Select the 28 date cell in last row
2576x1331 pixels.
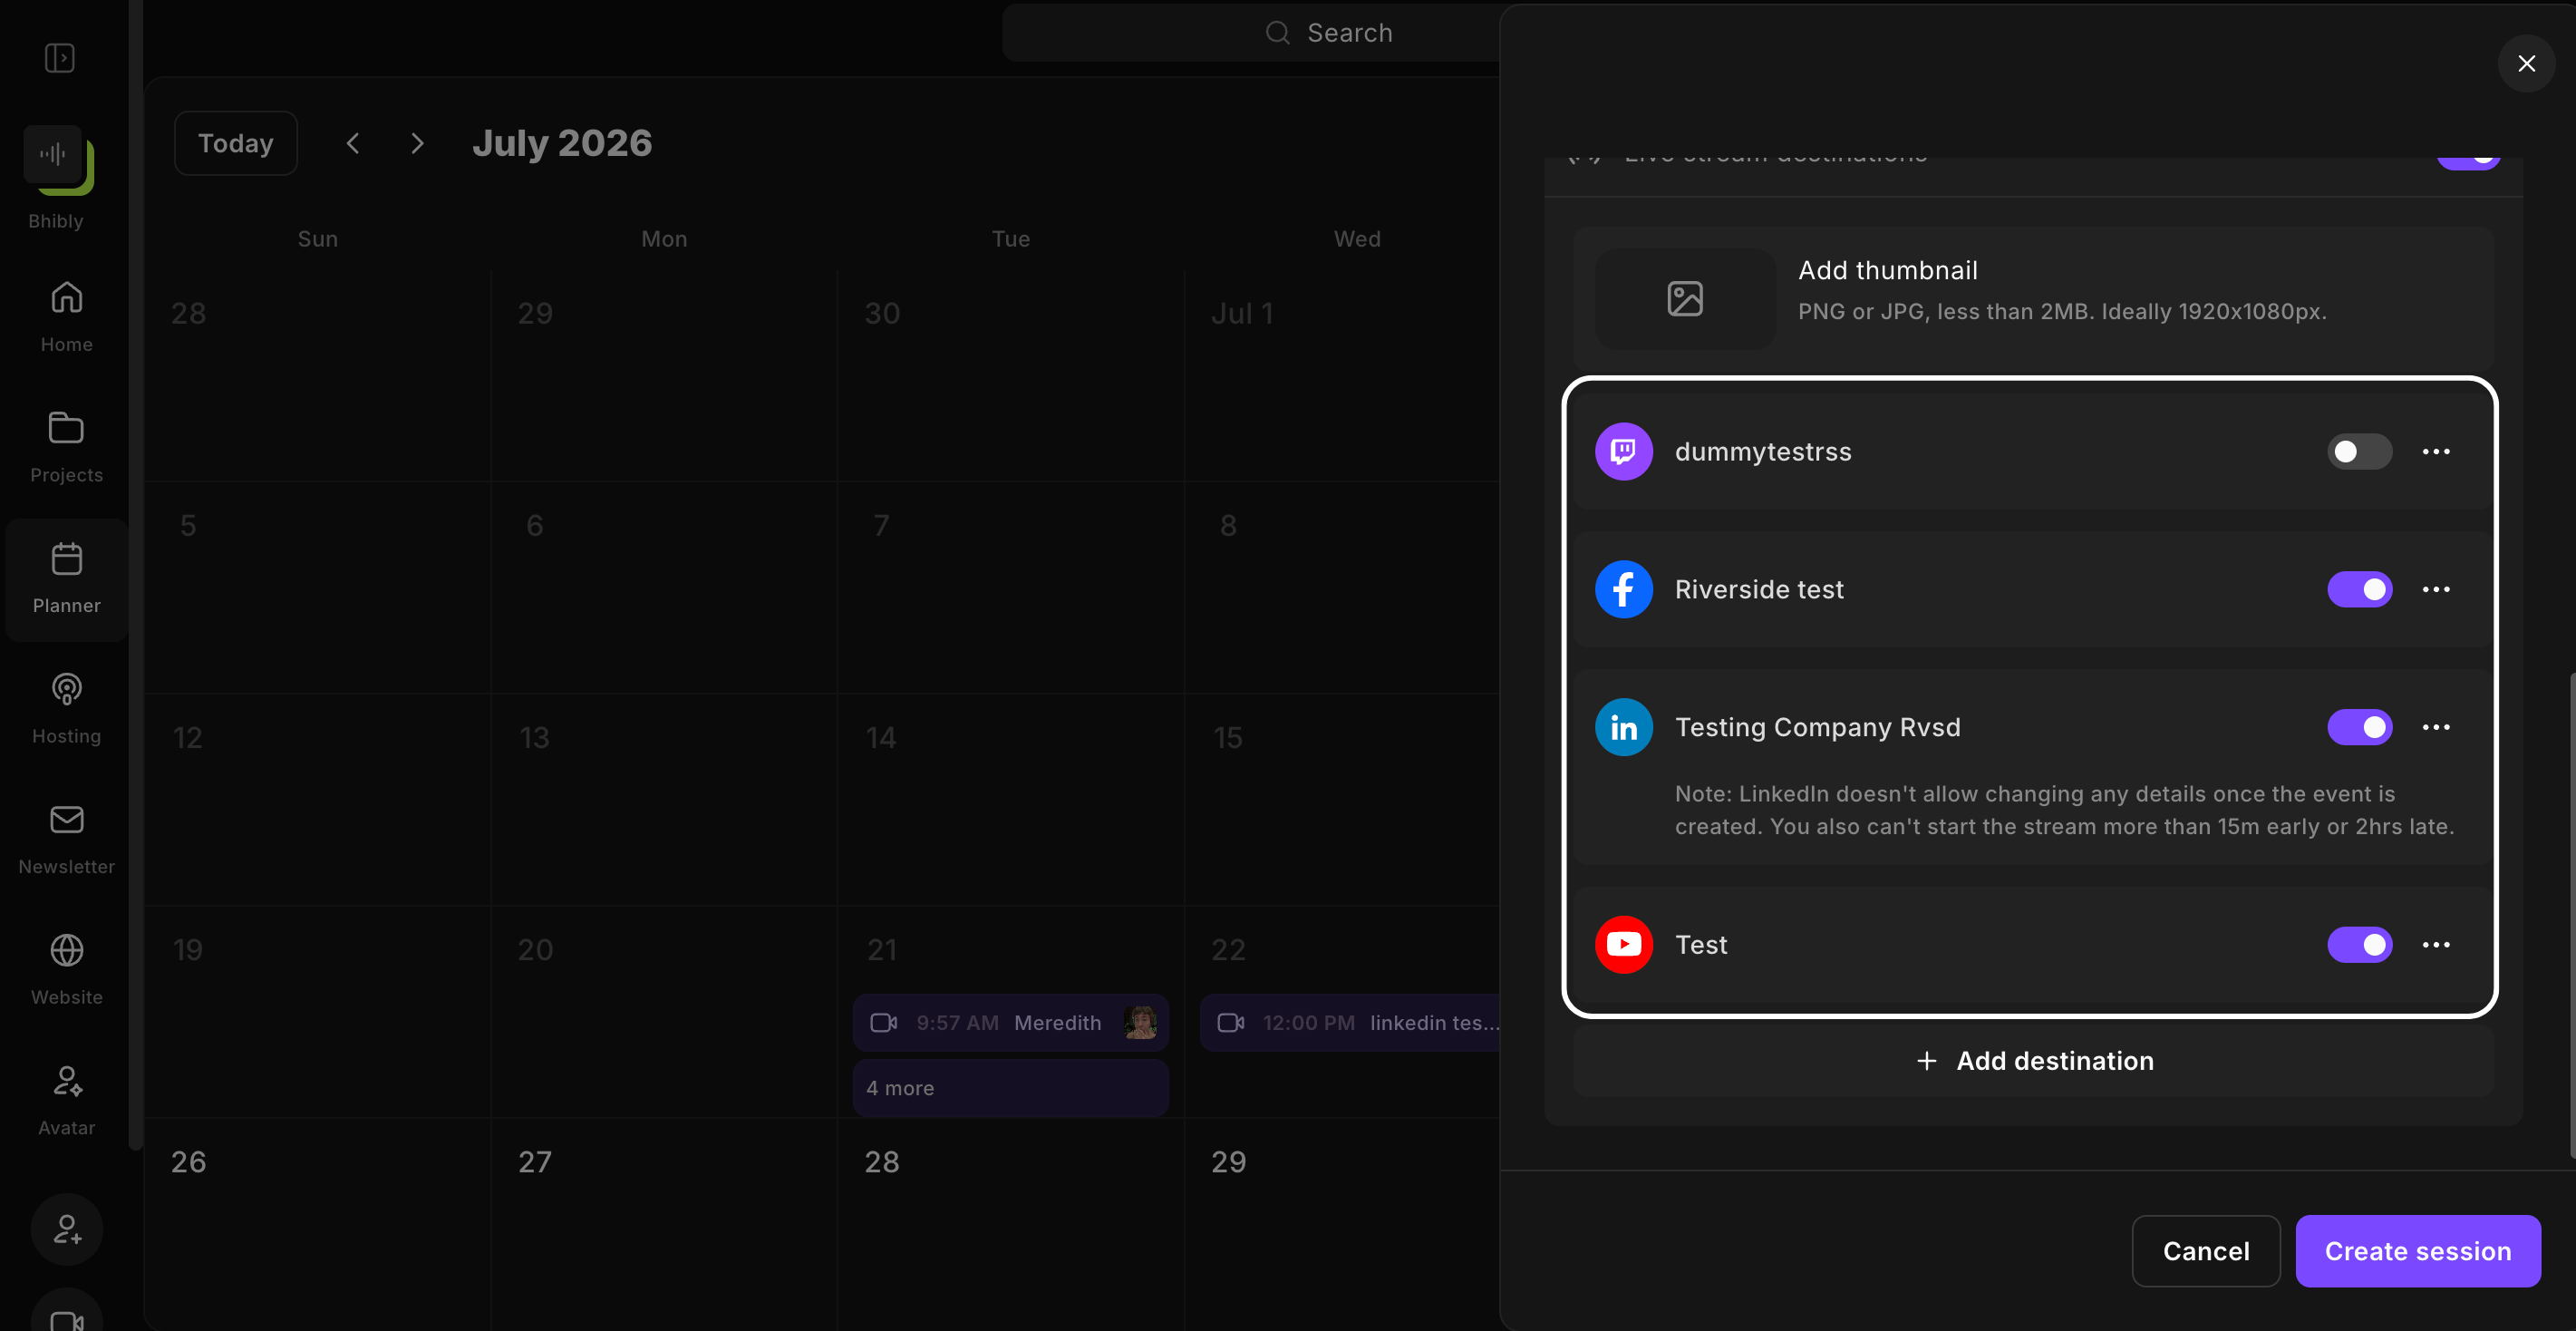point(1011,1224)
